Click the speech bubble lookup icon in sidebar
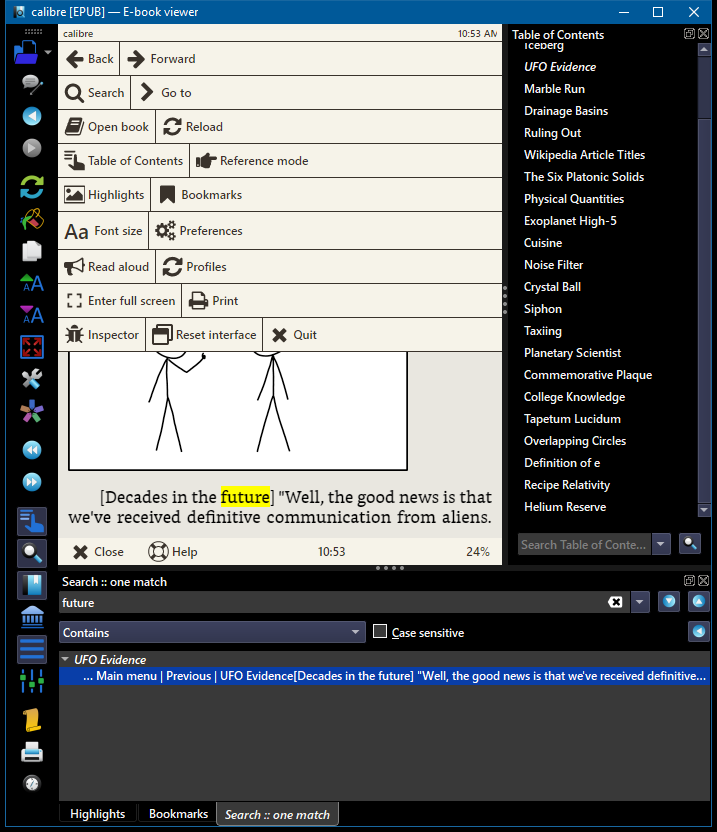Image resolution: width=717 pixels, height=832 pixels. point(32,84)
